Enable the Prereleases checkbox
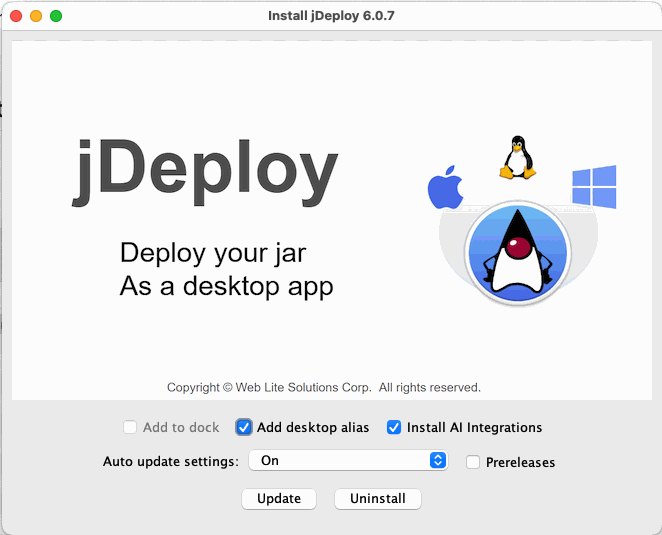The height and width of the screenshot is (535, 662). (x=473, y=462)
